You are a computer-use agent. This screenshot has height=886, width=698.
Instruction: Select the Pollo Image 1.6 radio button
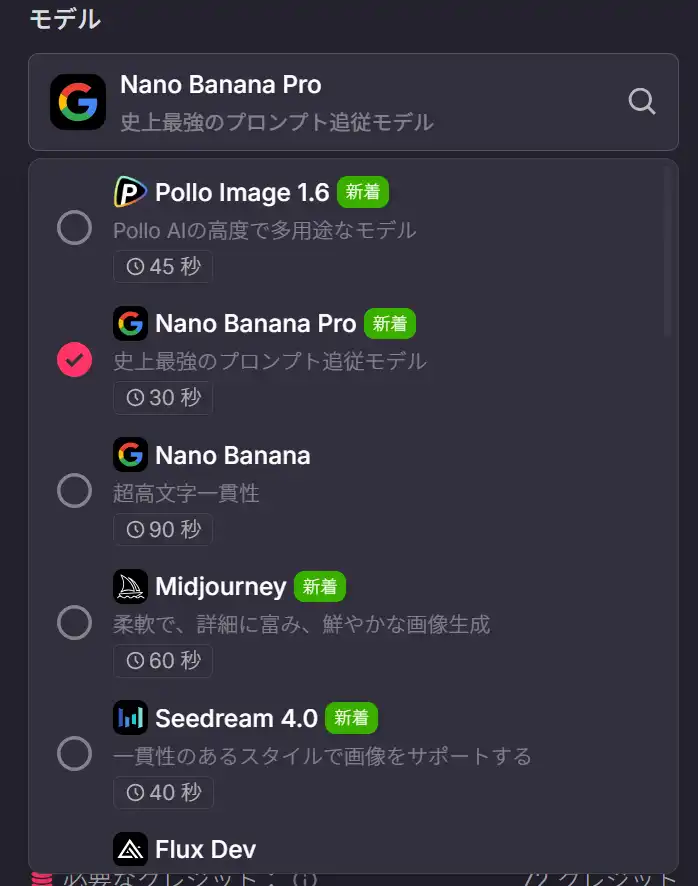pyautogui.click(x=74, y=228)
